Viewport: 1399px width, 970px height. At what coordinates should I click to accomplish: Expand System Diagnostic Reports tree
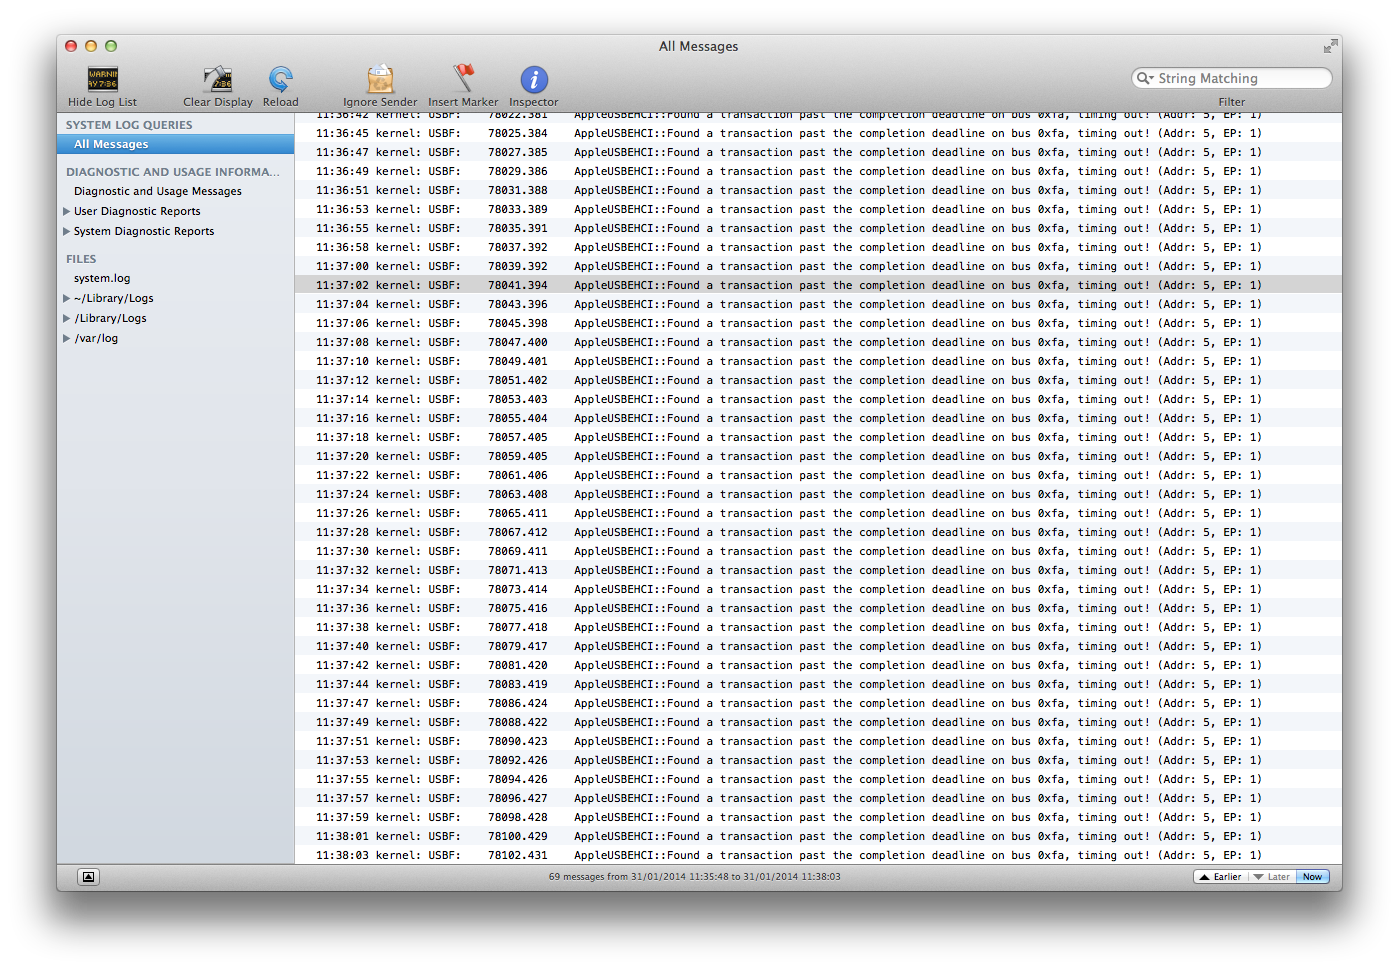[x=66, y=231]
